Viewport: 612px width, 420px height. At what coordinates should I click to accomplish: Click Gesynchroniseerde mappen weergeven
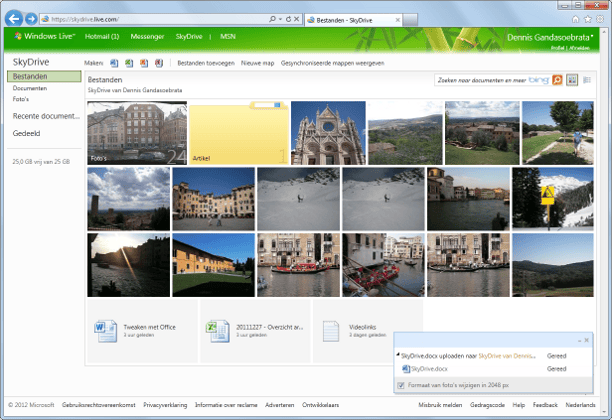333,63
